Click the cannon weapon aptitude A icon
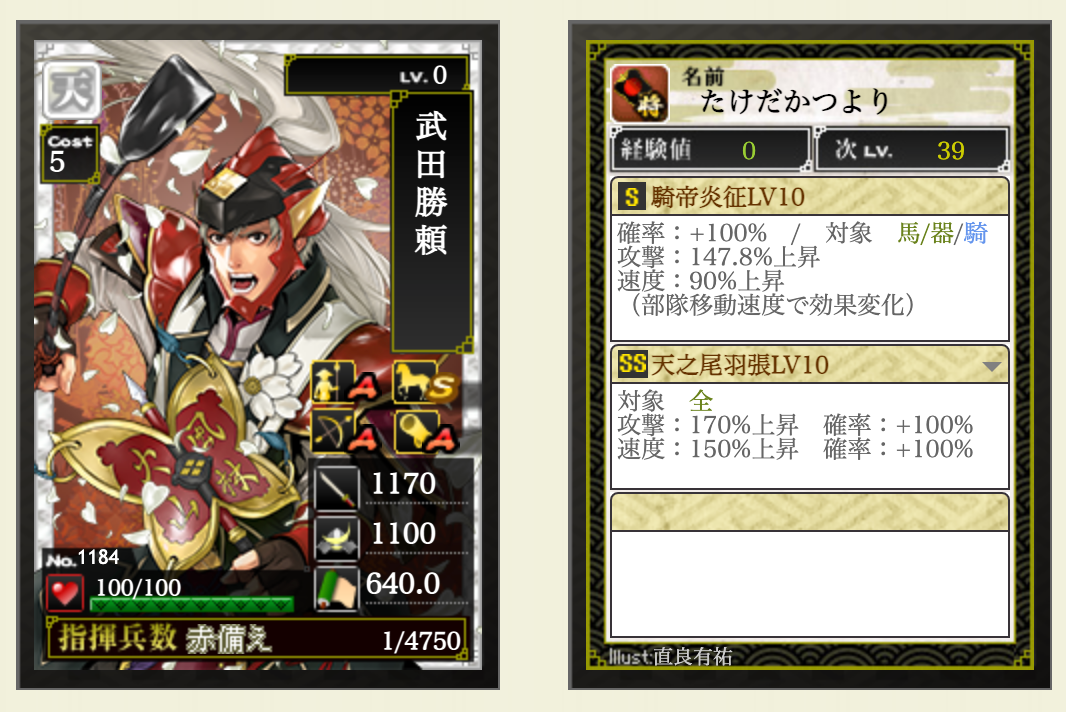Viewport: 1066px width, 712px height. pos(426,433)
